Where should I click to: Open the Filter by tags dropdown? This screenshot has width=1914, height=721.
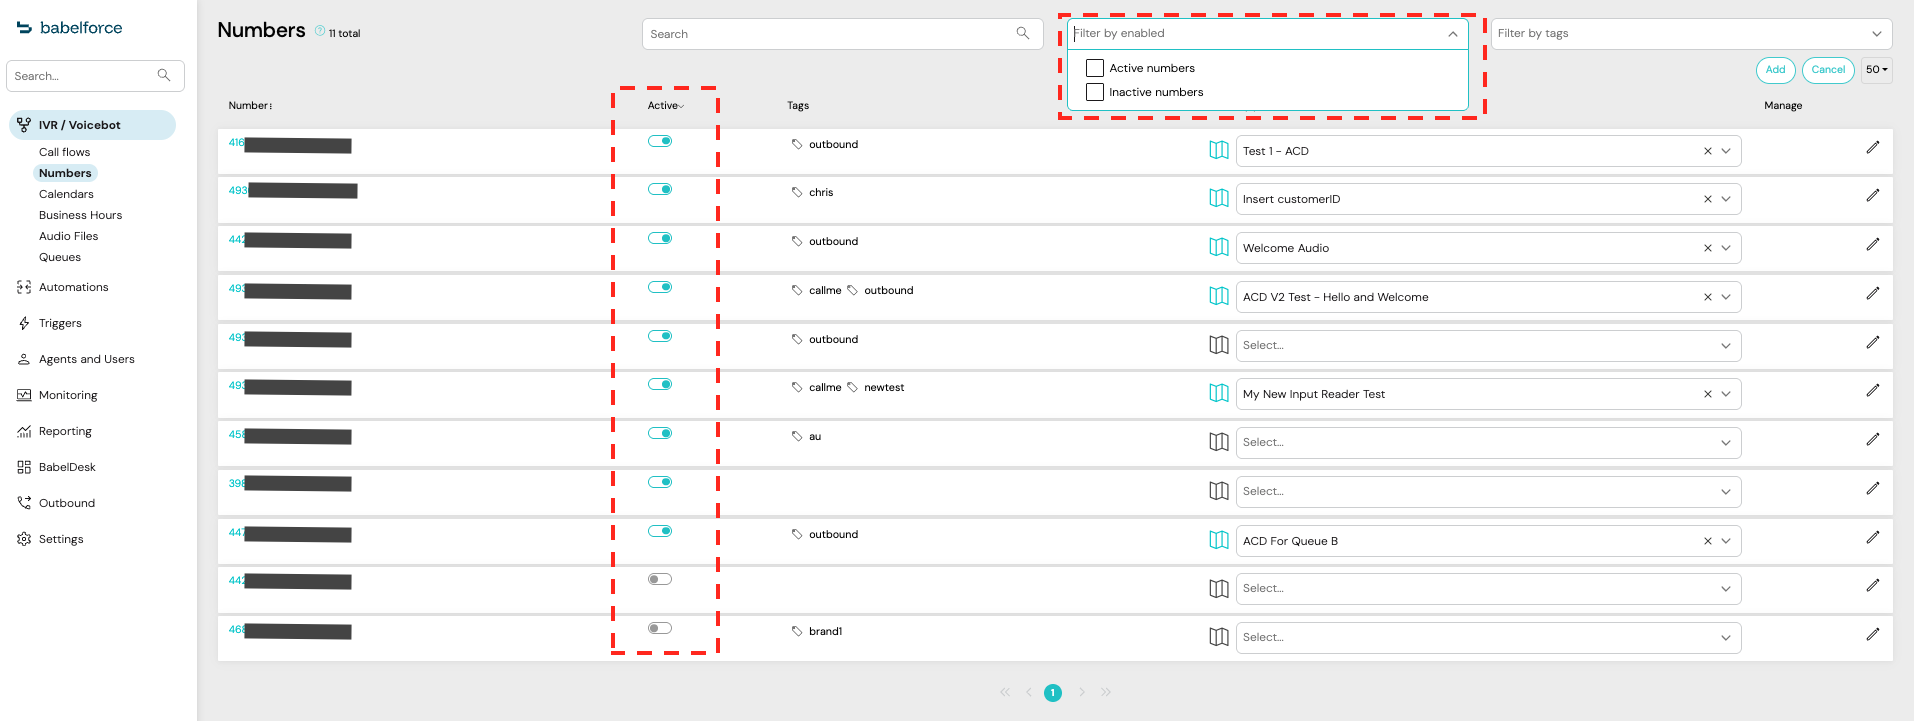point(1690,34)
